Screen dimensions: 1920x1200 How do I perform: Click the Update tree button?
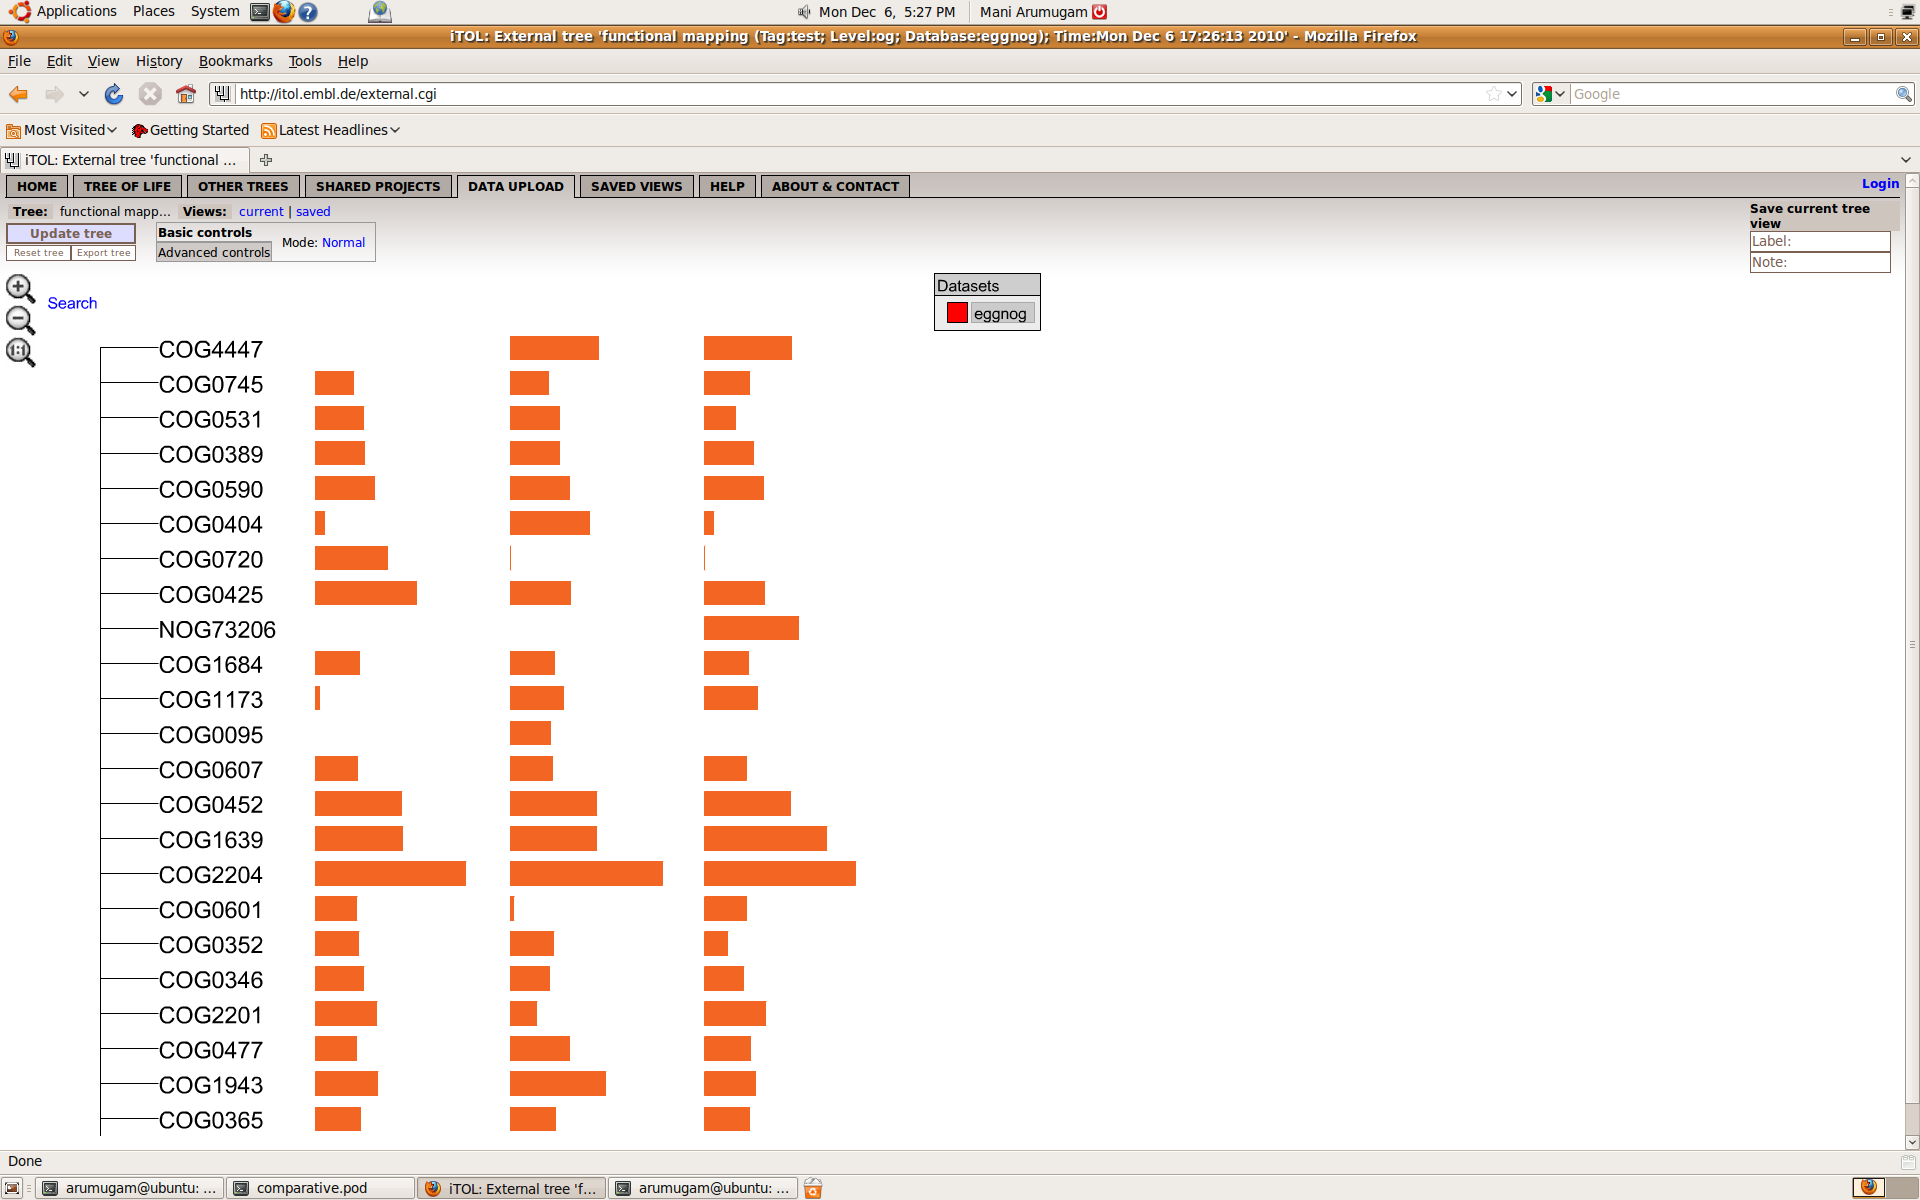71,233
